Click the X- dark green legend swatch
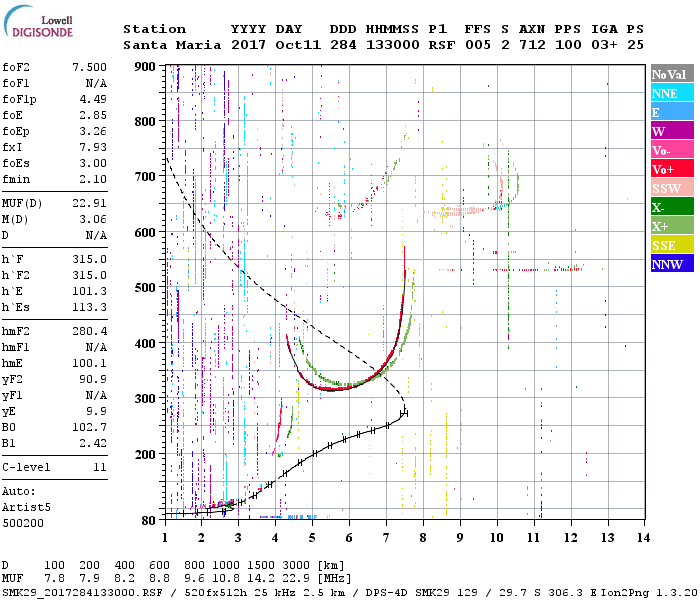 pos(672,207)
